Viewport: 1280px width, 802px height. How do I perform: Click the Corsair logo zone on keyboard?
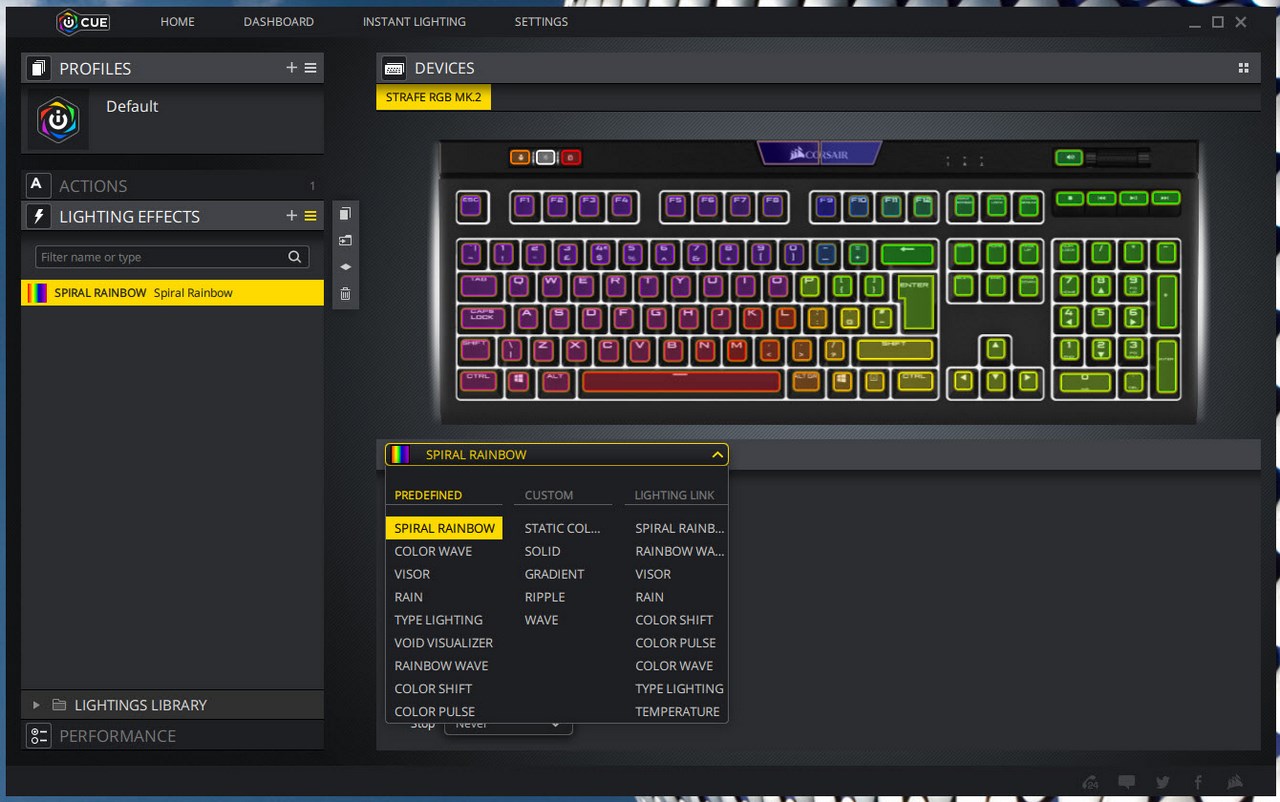pos(819,154)
